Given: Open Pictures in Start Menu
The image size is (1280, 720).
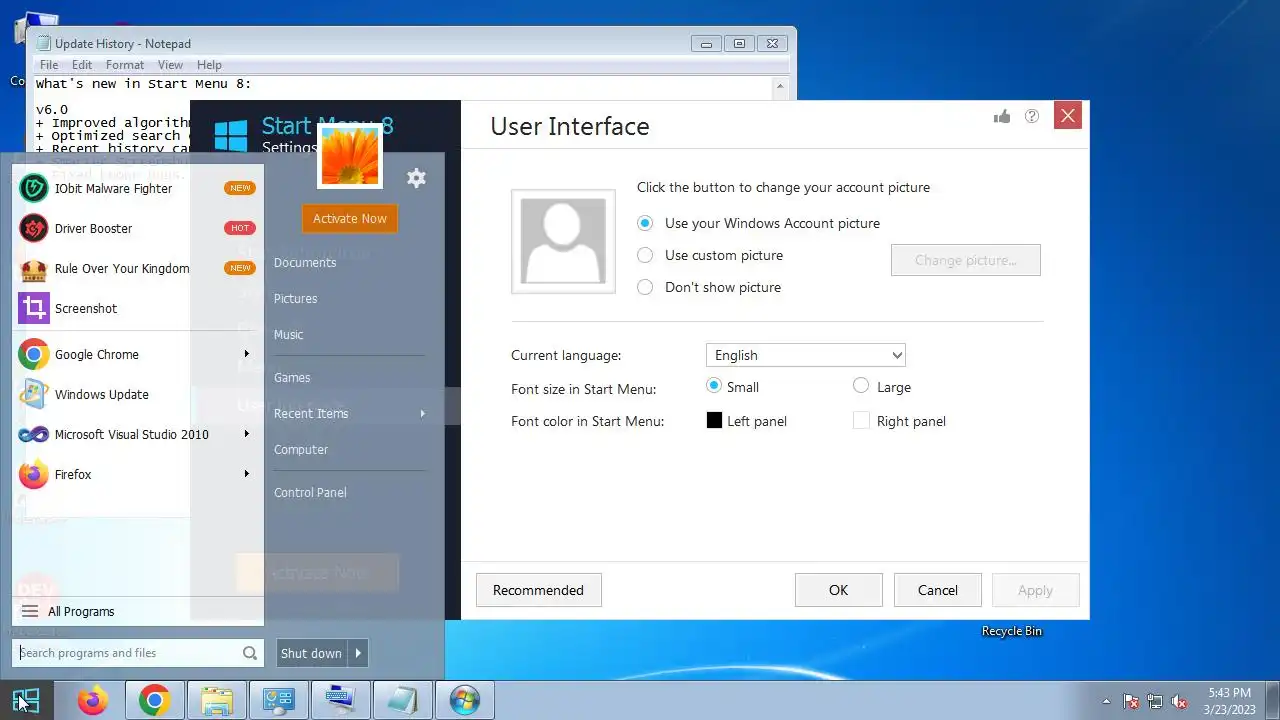Looking at the screenshot, I should (x=295, y=298).
